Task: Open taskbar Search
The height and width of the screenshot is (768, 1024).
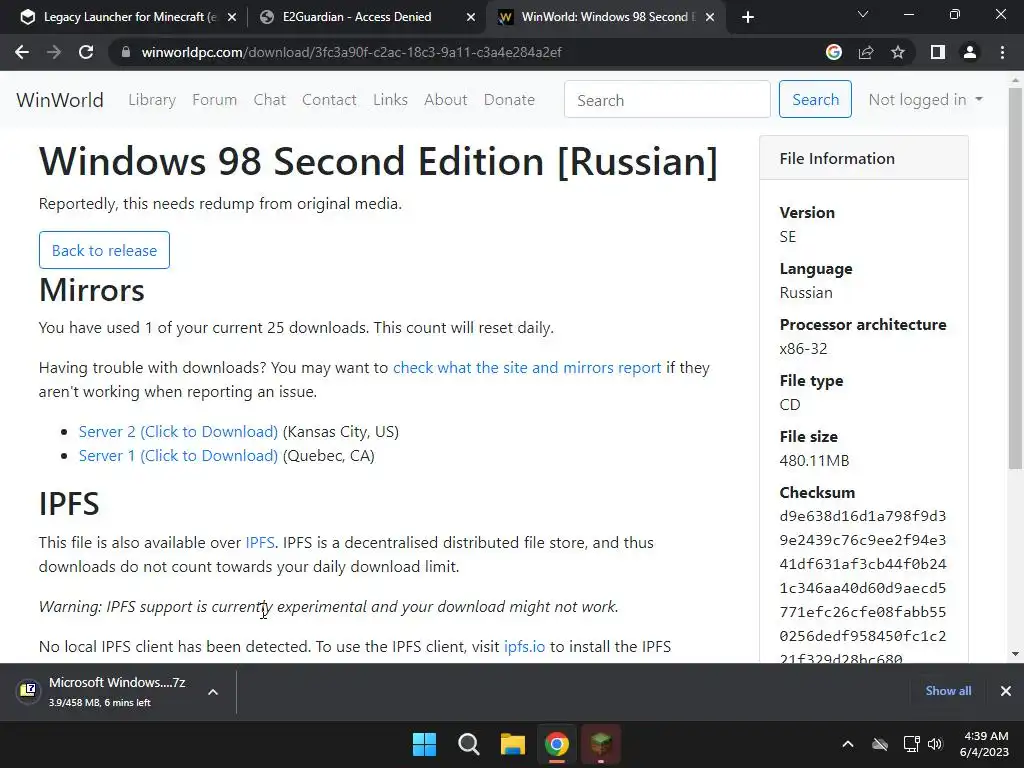Action: pyautogui.click(x=469, y=744)
